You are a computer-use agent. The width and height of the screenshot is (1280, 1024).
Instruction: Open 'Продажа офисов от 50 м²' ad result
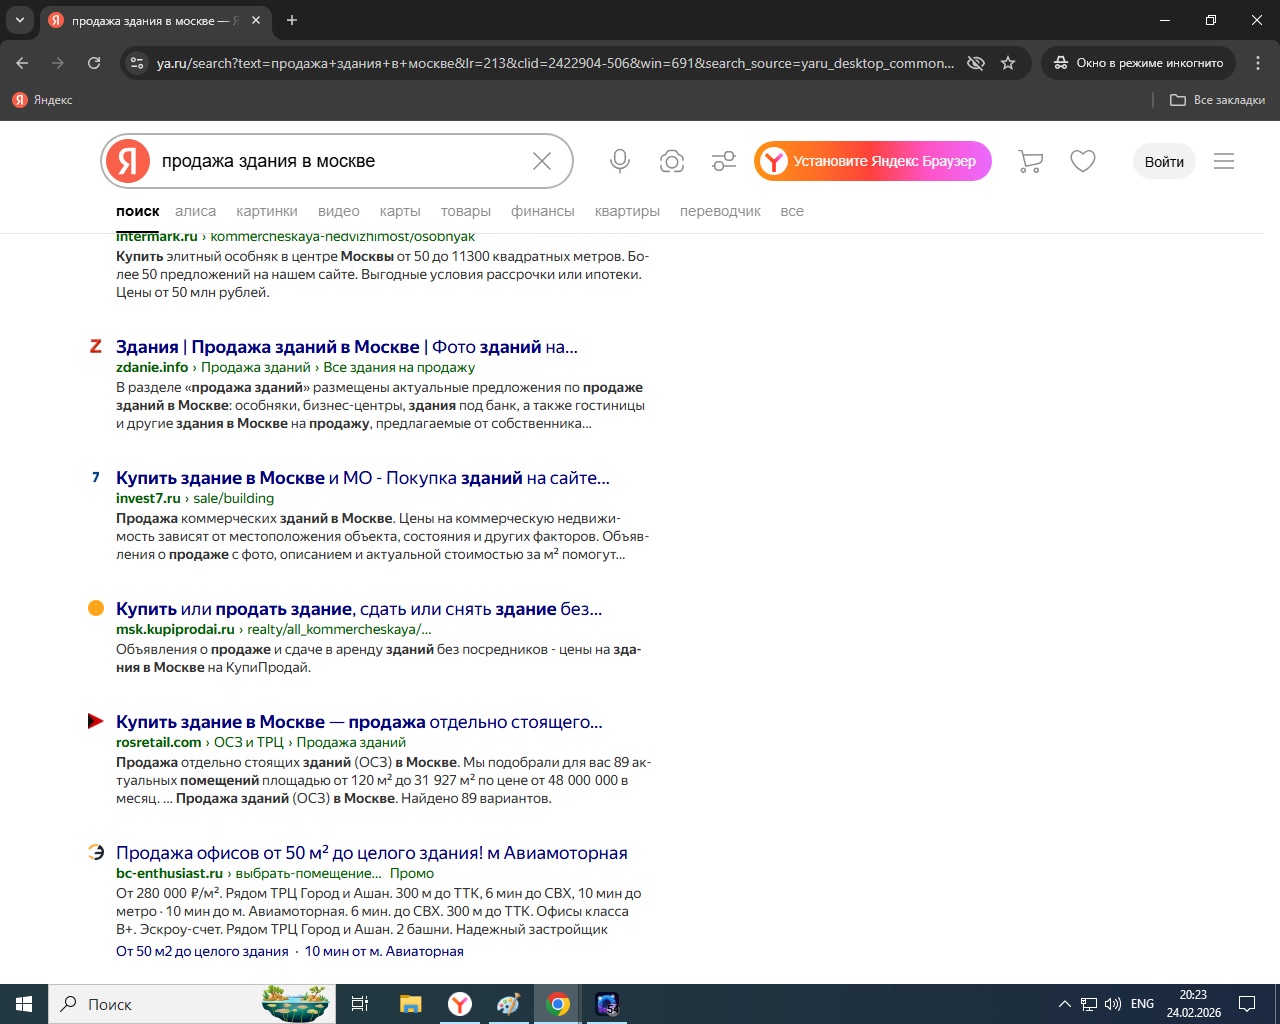372,853
